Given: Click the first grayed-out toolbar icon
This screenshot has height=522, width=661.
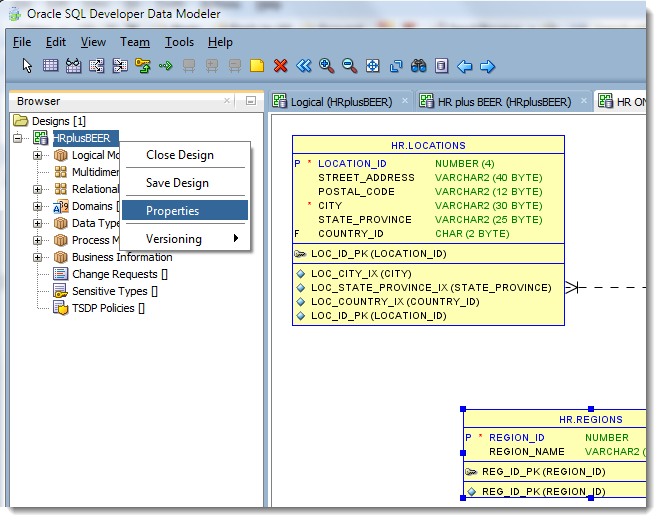Looking at the screenshot, I should [189, 66].
